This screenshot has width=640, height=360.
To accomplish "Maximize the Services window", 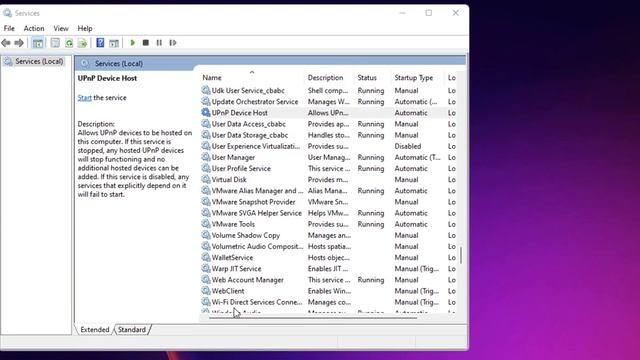I will (x=429, y=13).
